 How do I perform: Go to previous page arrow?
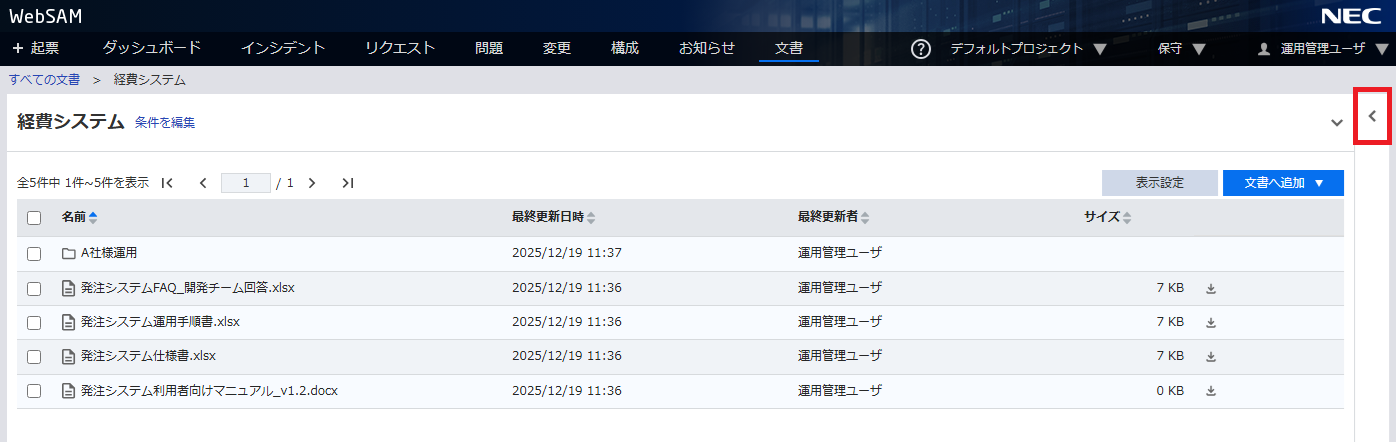click(203, 183)
